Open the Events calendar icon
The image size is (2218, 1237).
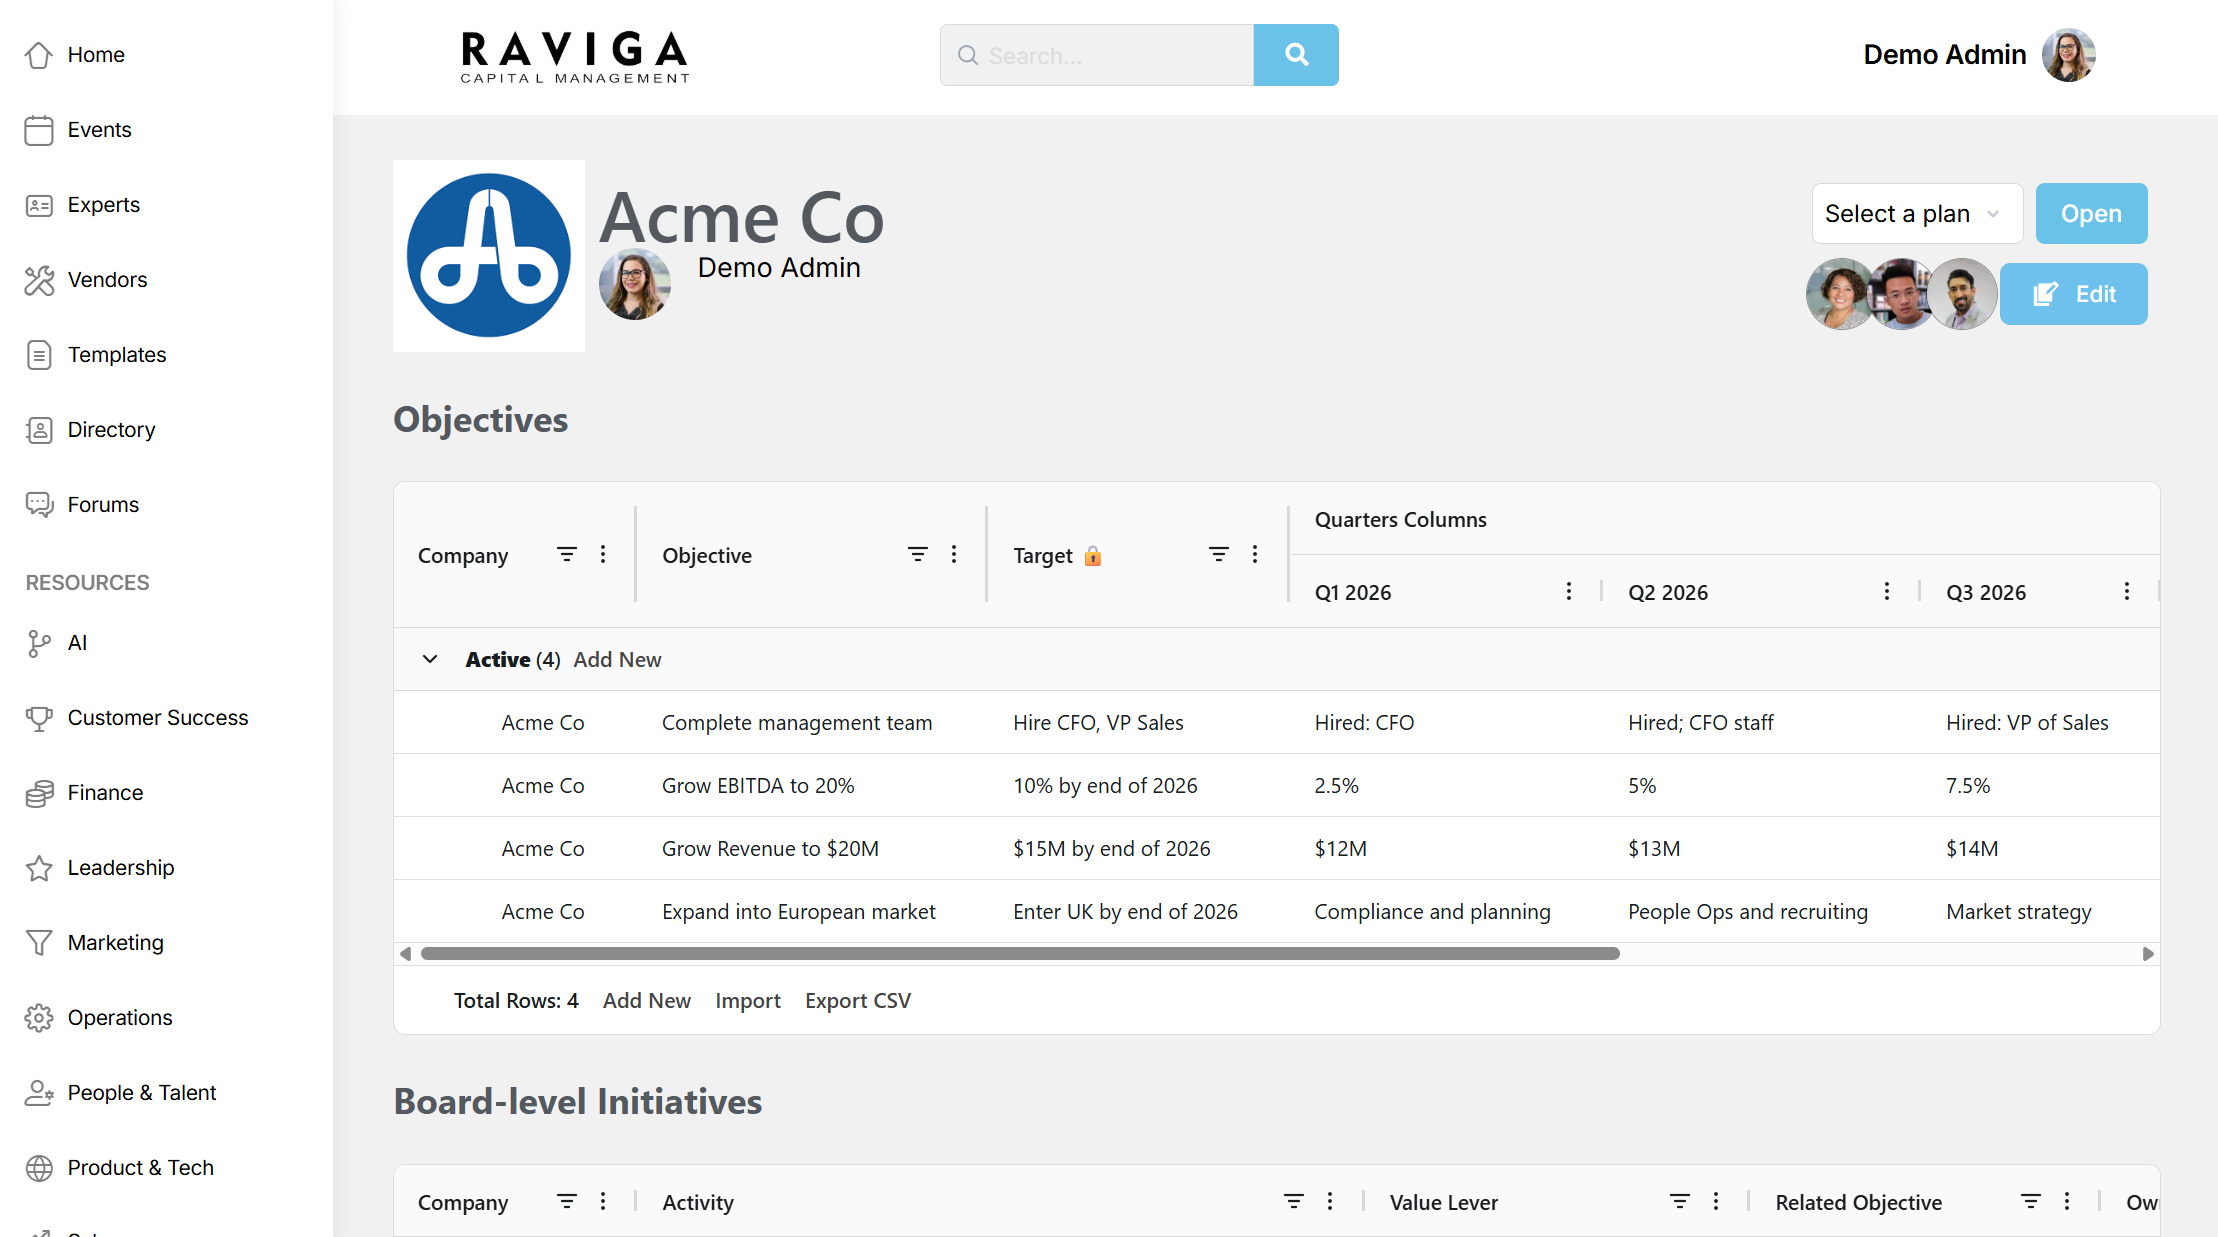tap(39, 130)
